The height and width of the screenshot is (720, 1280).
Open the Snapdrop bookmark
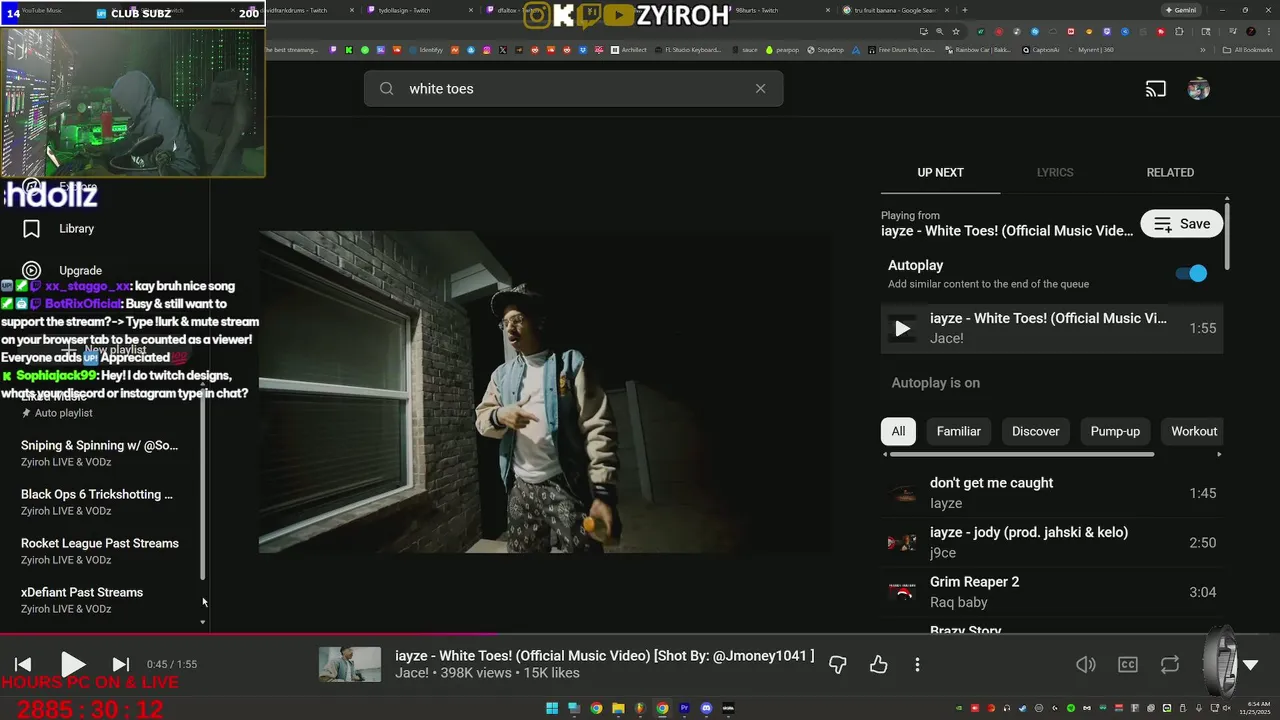825,49
